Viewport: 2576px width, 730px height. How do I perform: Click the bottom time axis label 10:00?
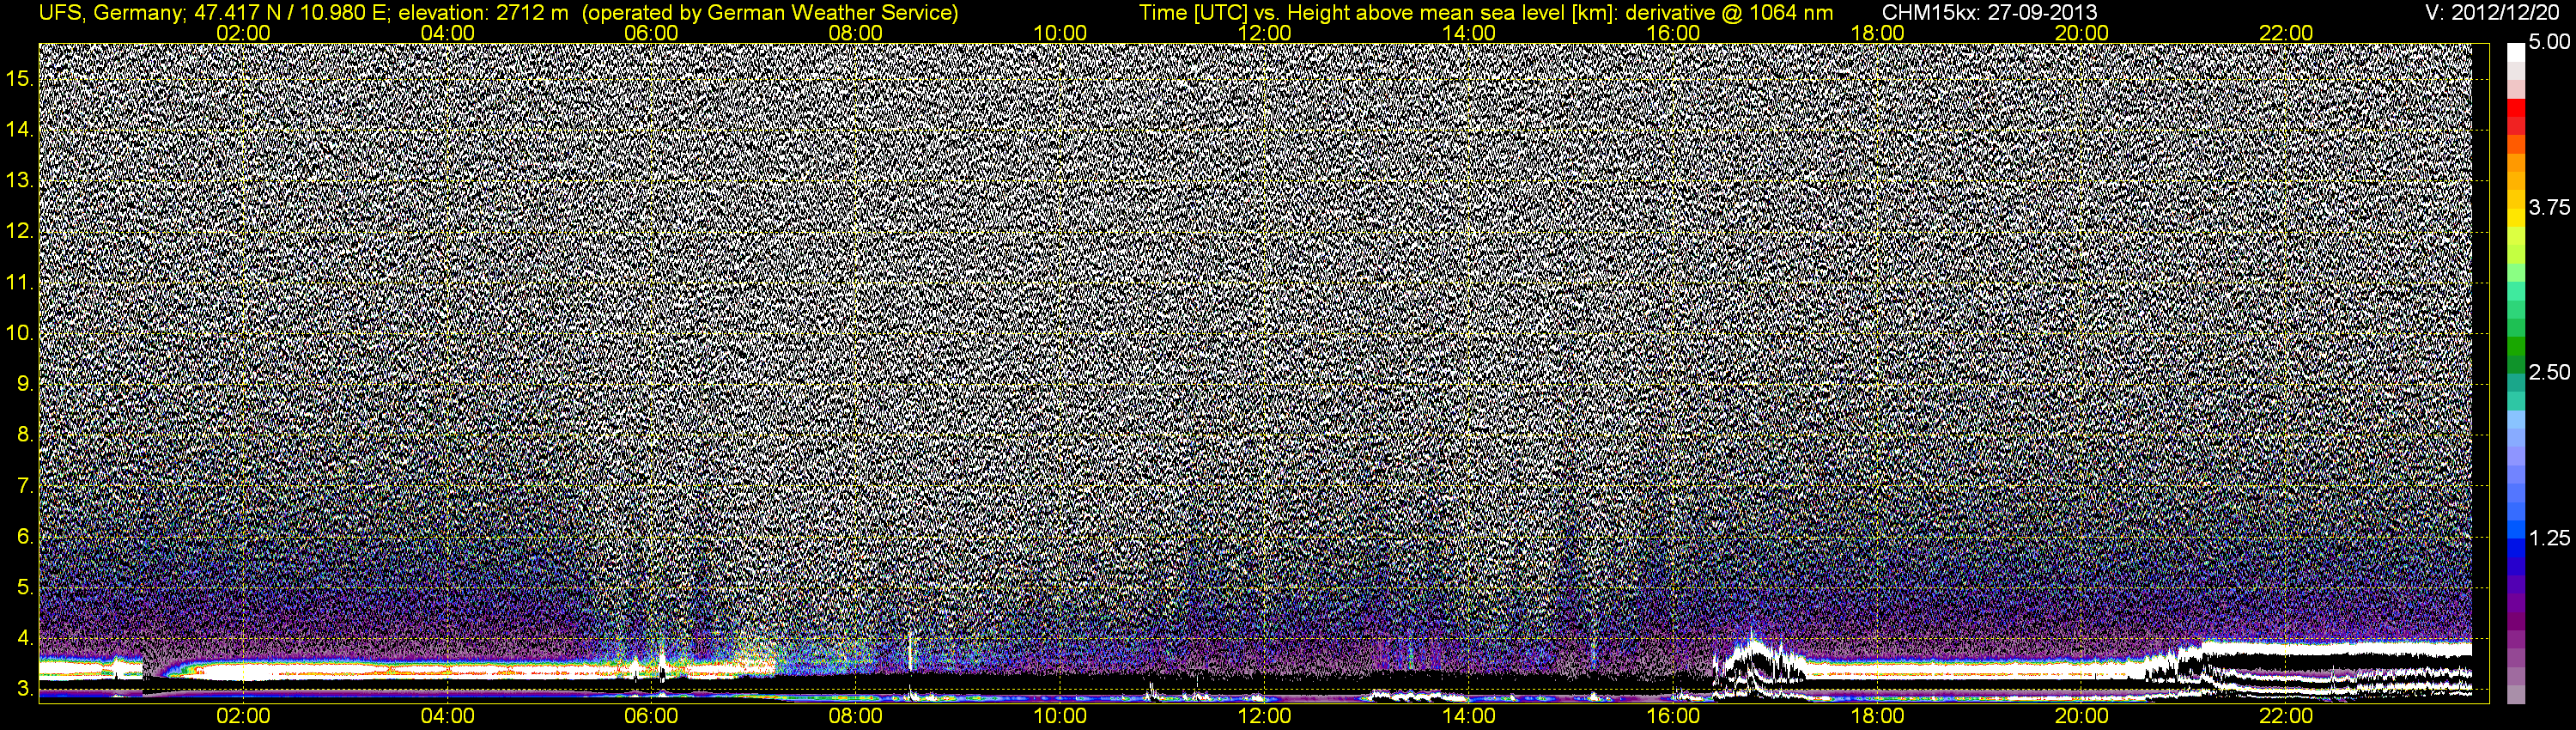pos(1060,716)
